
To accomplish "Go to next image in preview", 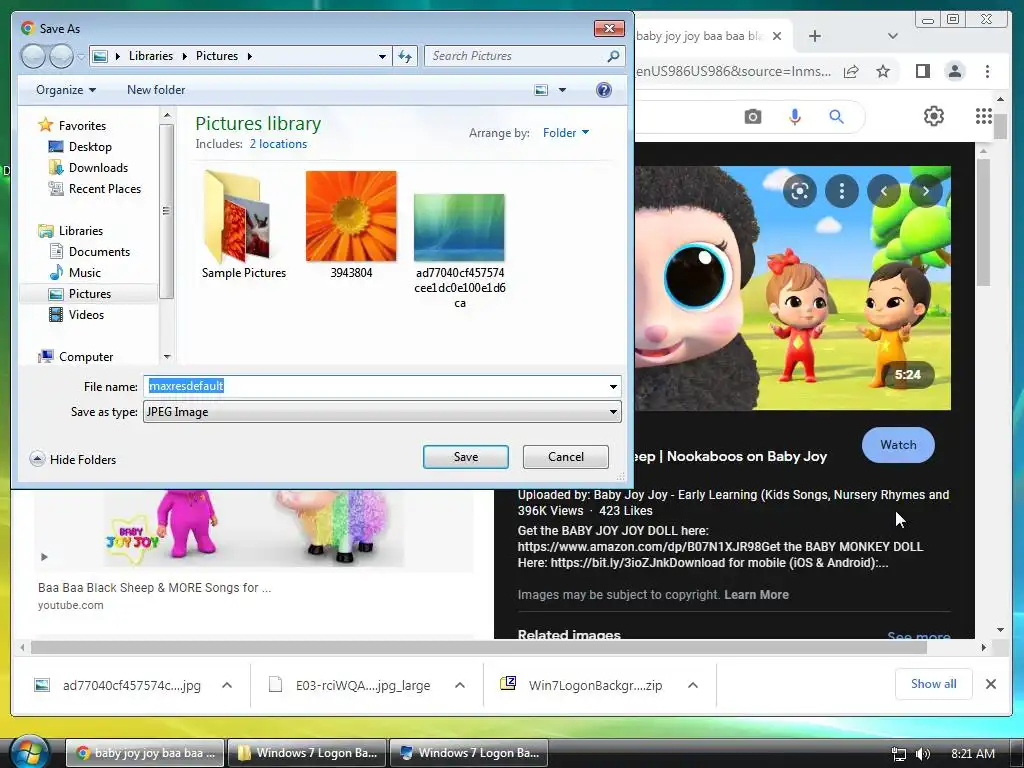I will 925,191.
